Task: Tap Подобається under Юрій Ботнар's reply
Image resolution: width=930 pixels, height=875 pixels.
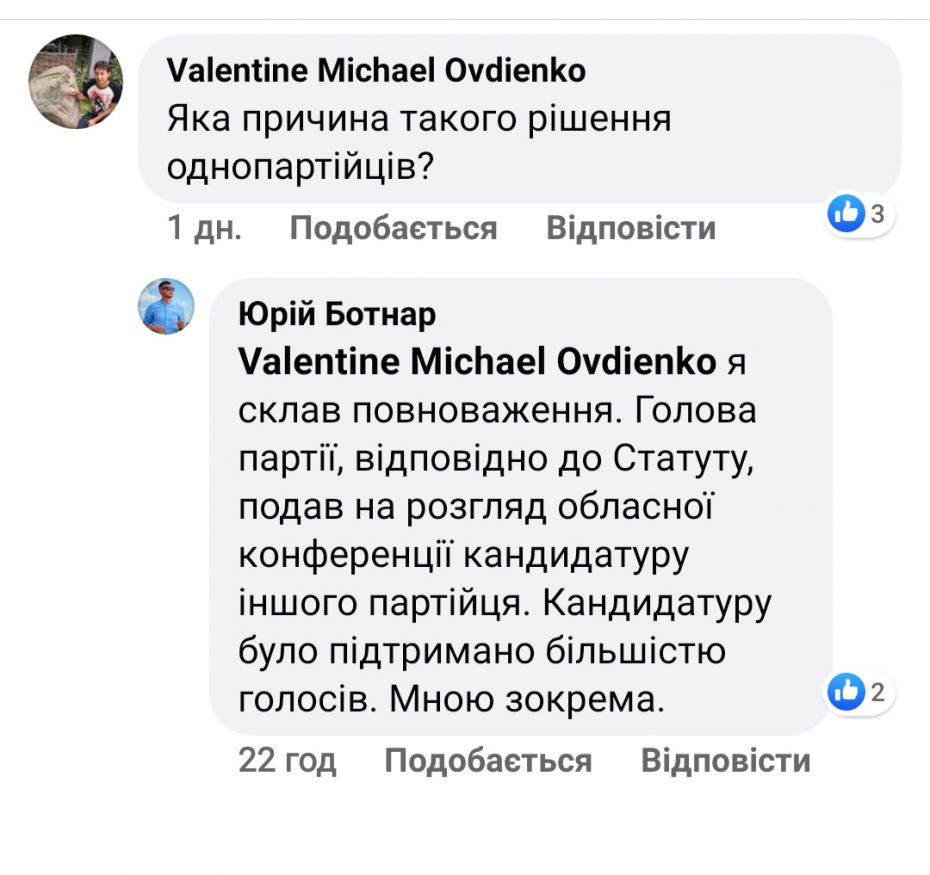Action: [488, 761]
